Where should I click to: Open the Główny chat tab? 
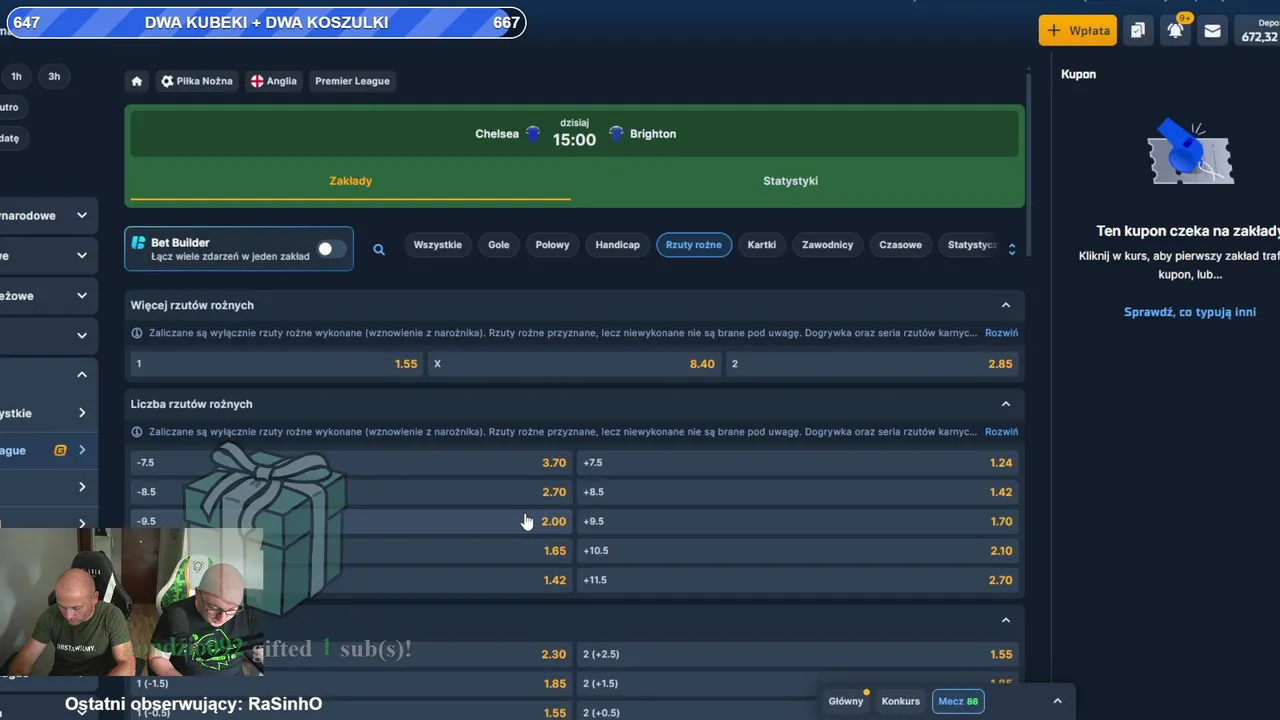(846, 701)
